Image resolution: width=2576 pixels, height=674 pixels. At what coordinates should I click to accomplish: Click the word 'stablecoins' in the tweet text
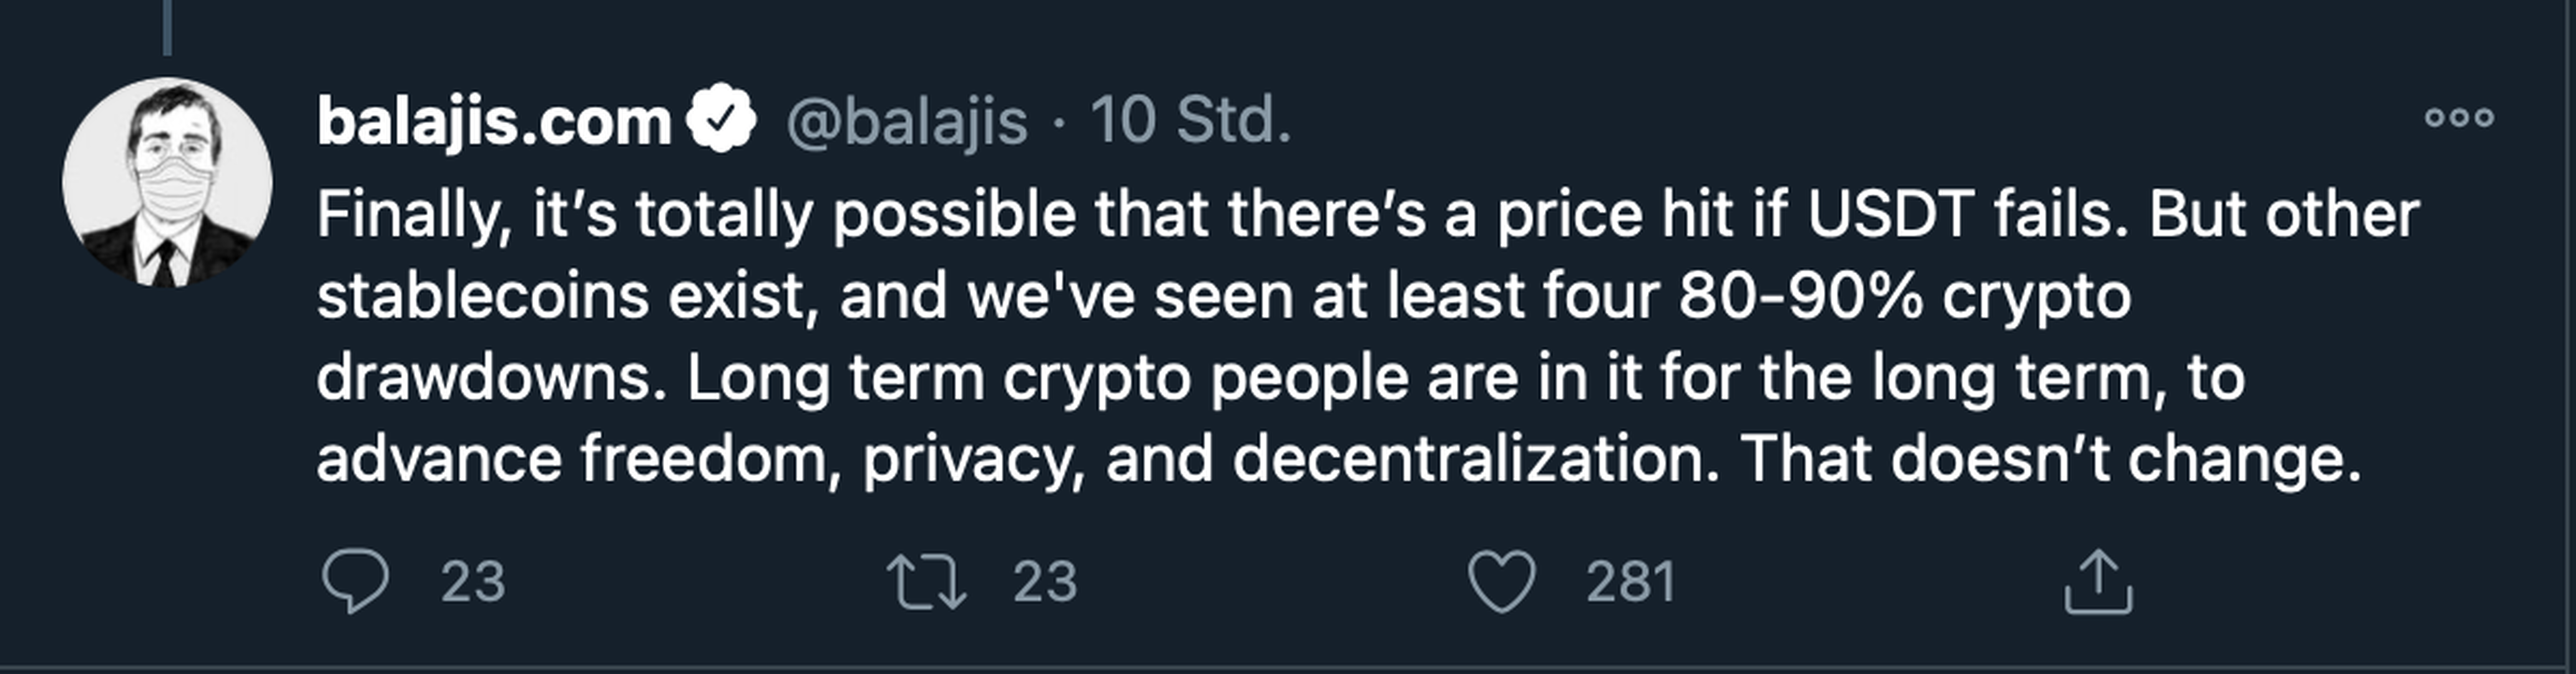coord(482,297)
